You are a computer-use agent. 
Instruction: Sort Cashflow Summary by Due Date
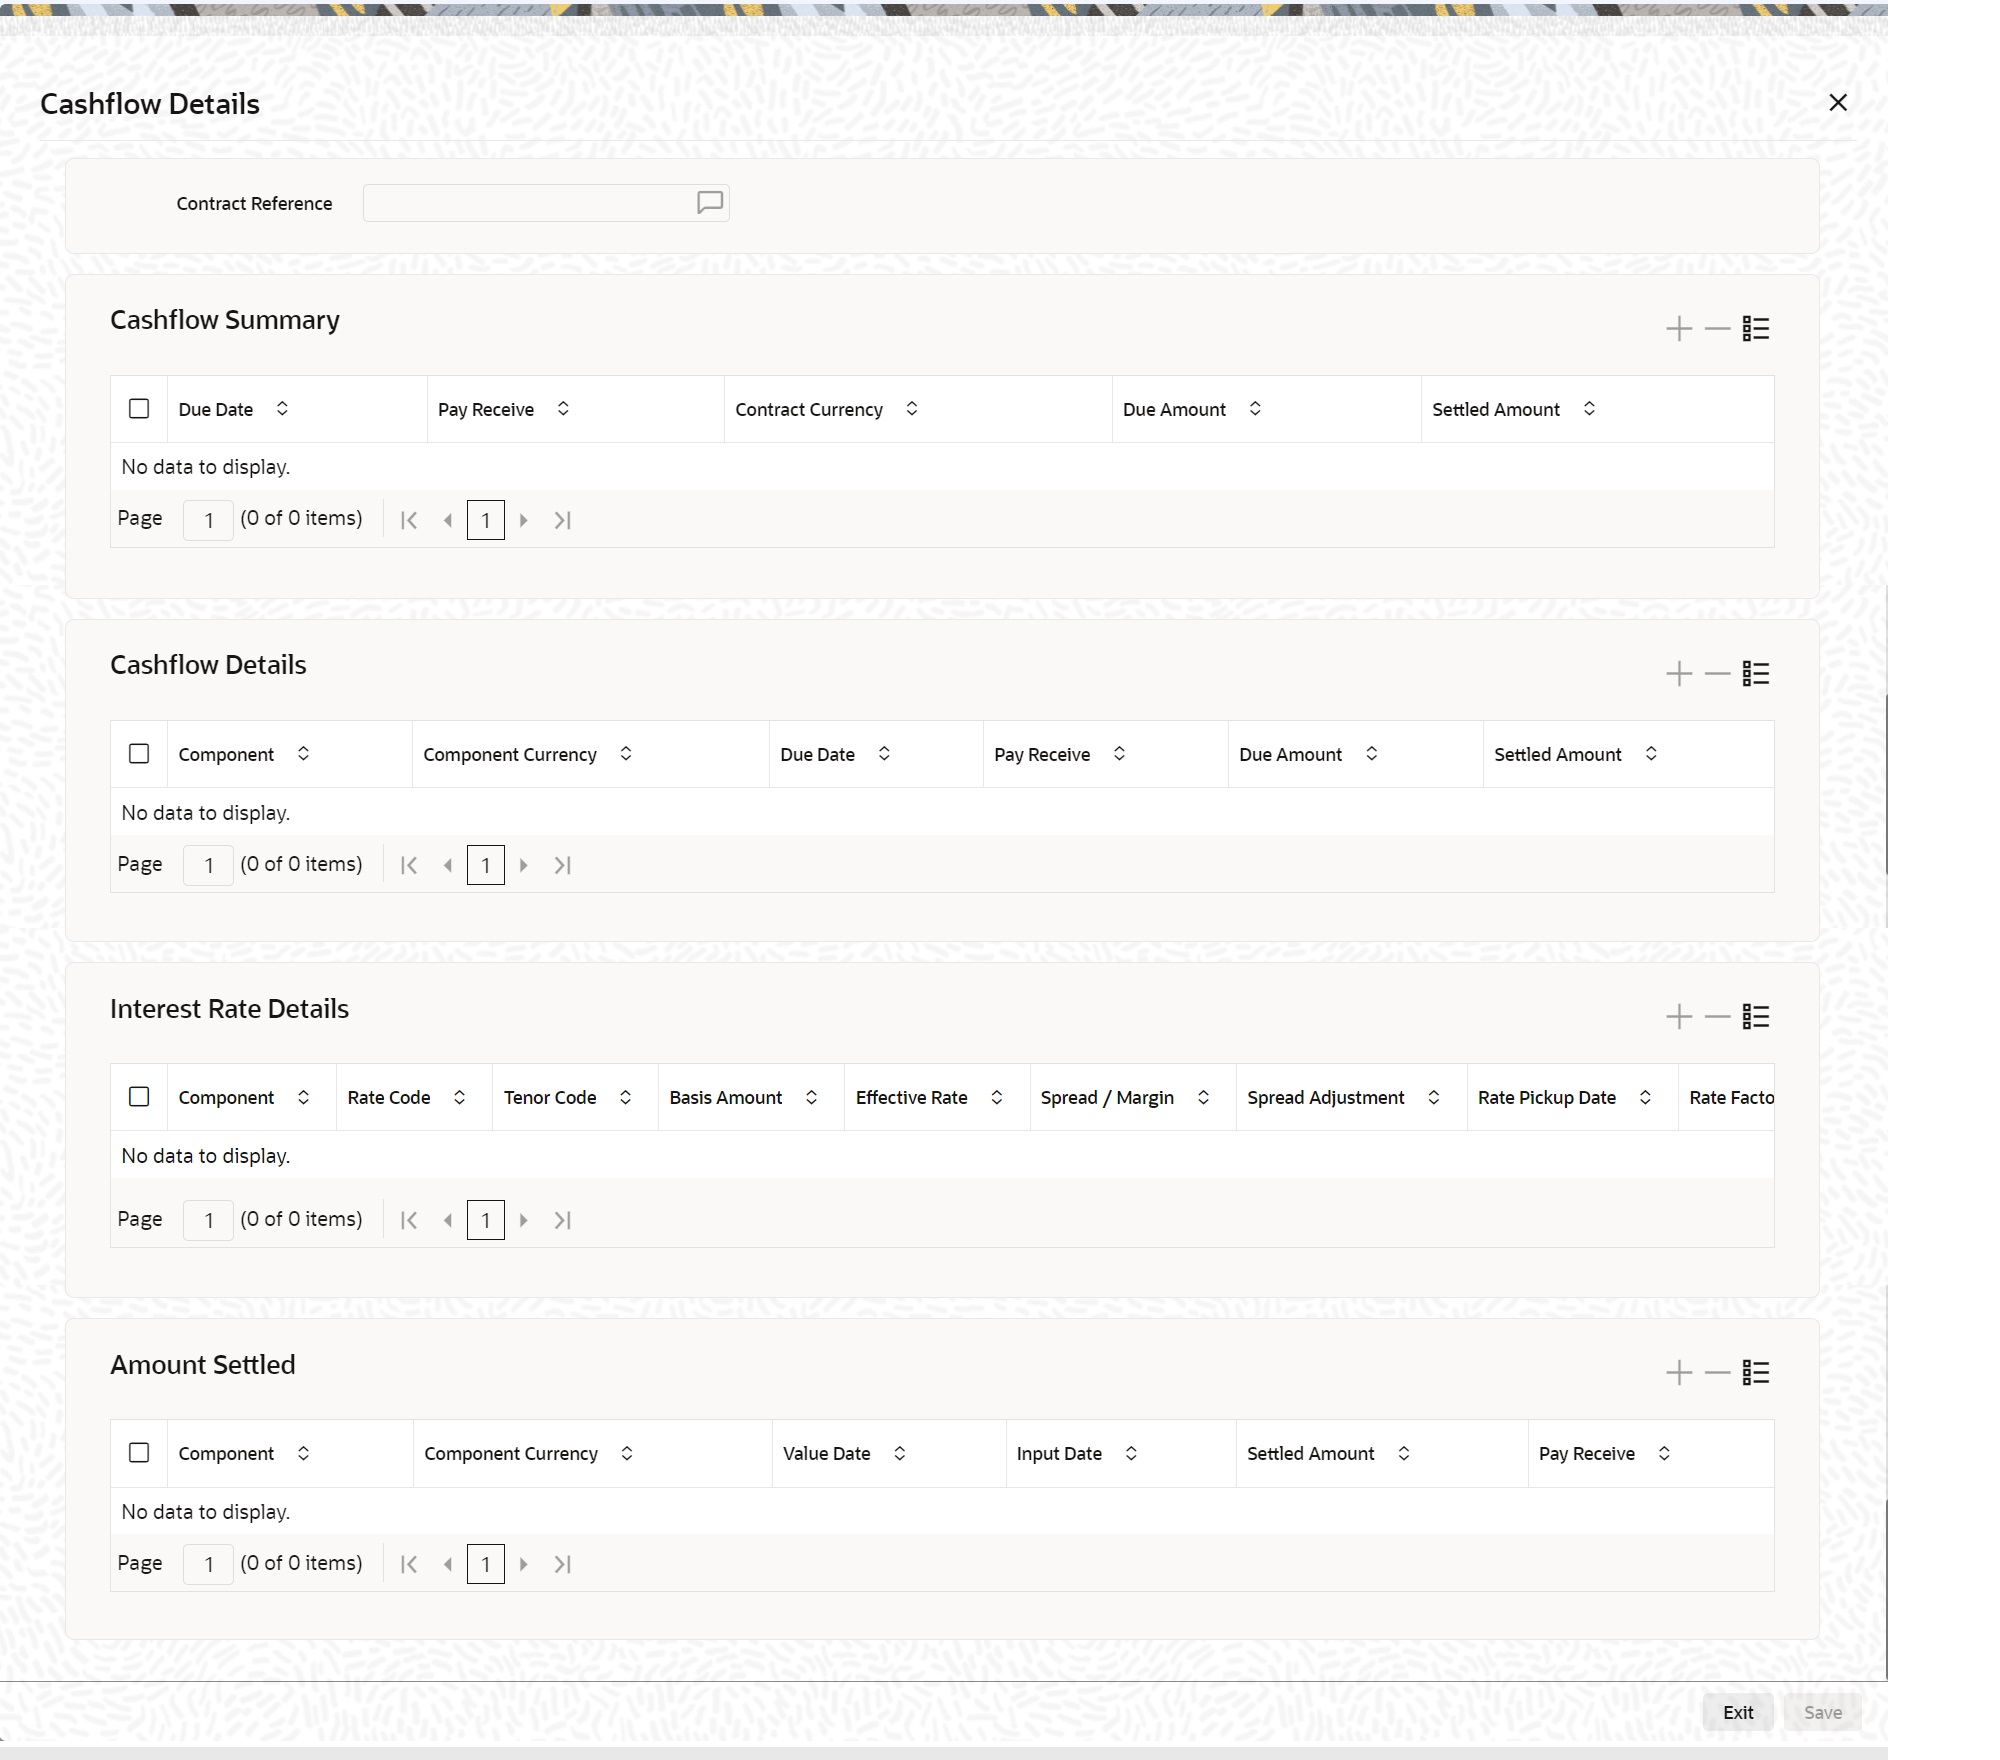click(282, 409)
